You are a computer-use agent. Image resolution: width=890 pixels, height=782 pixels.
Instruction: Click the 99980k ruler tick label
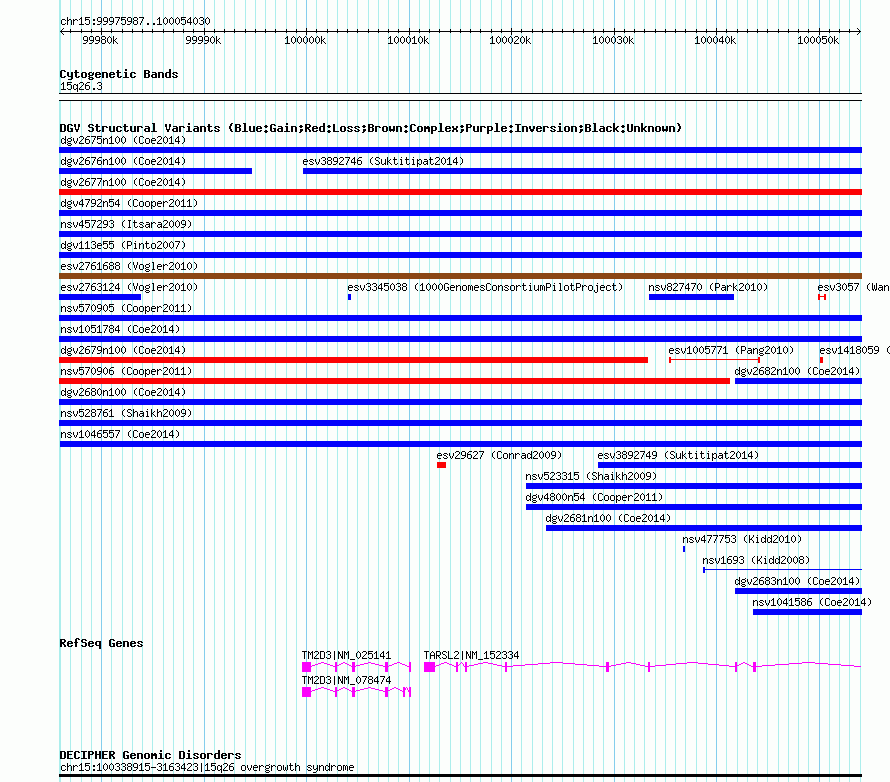pyautogui.click(x=100, y=40)
